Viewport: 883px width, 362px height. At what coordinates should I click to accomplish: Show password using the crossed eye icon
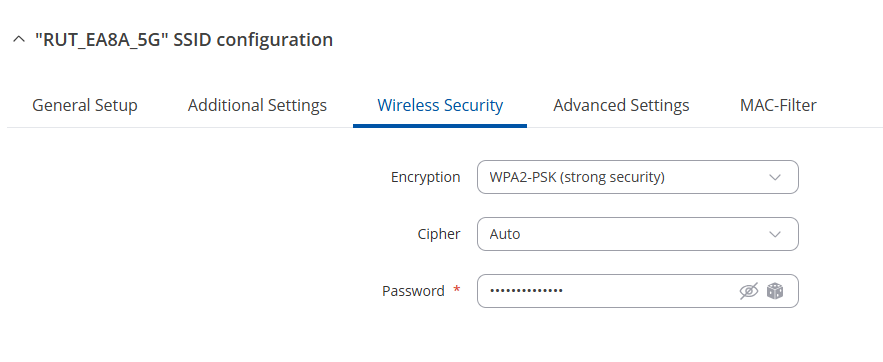pos(748,291)
